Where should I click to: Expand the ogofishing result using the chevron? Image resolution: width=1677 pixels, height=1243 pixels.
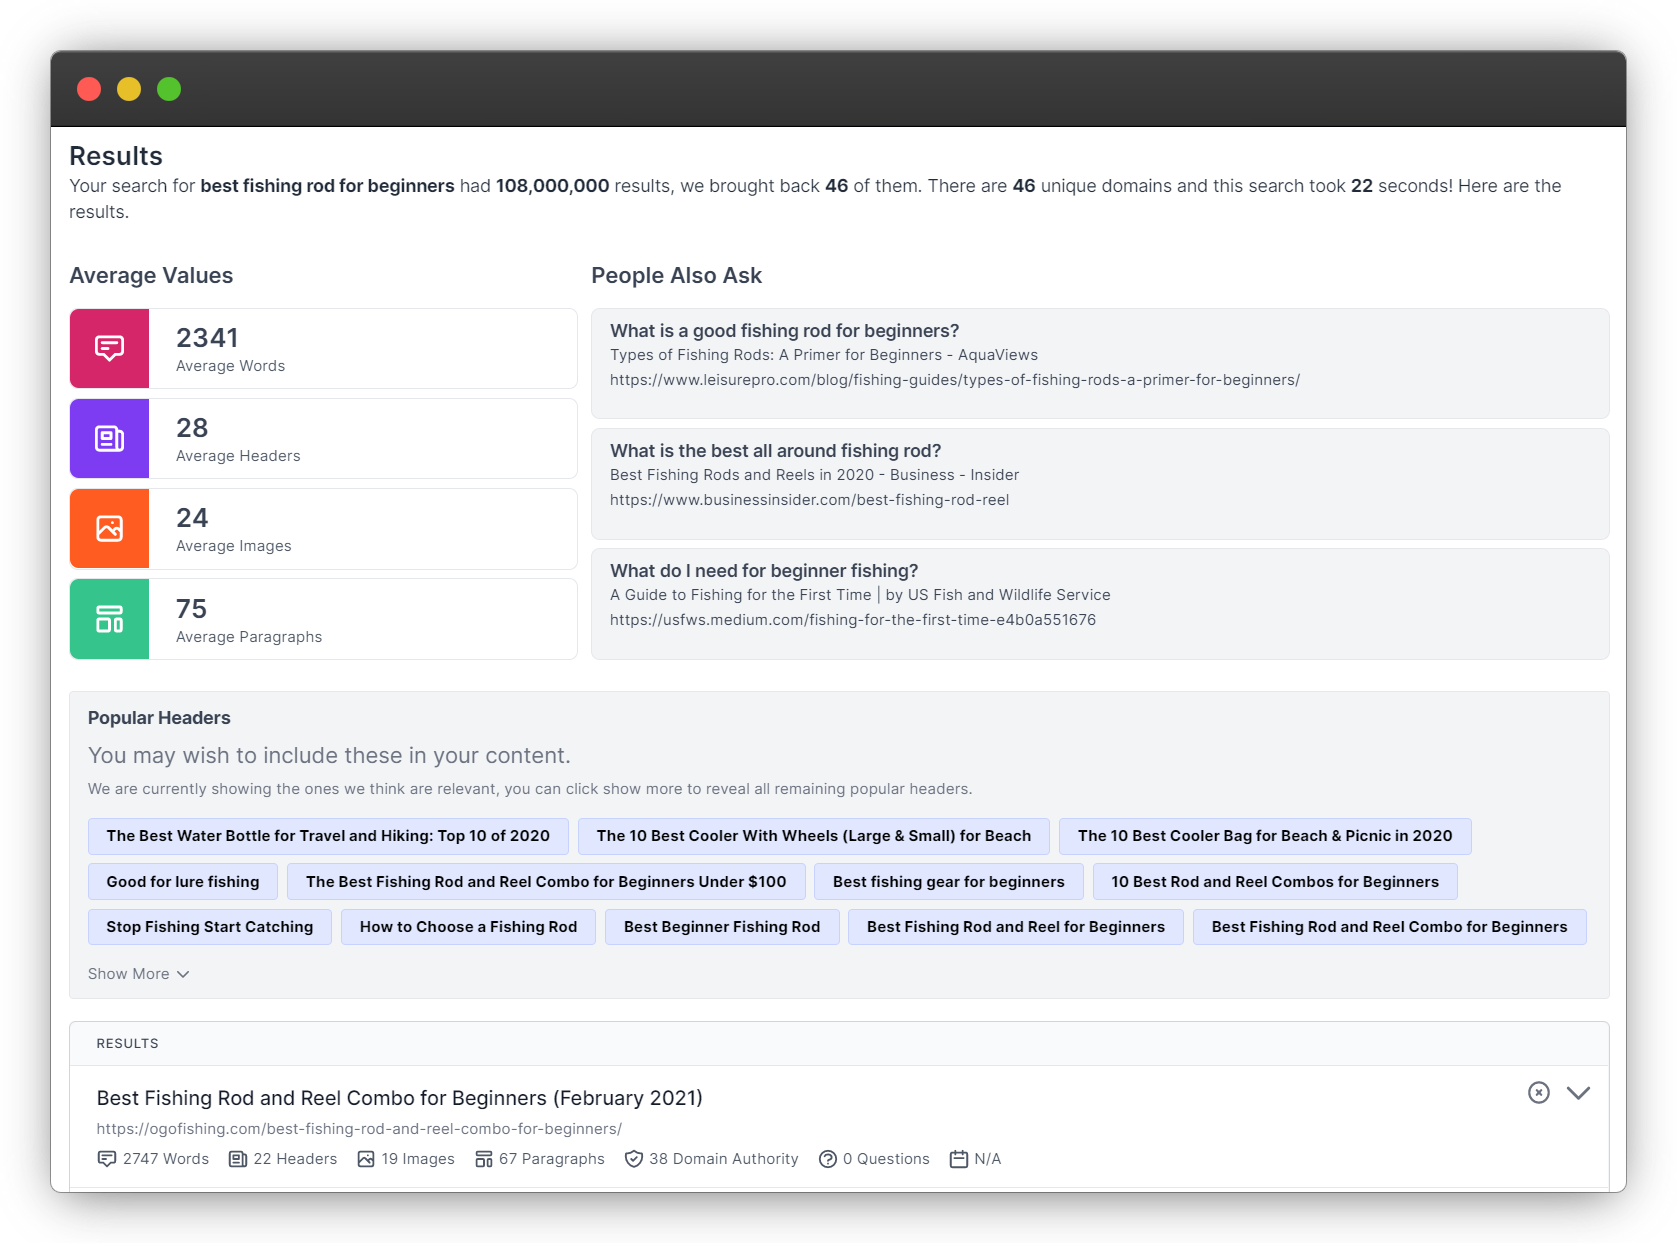pyautogui.click(x=1579, y=1092)
